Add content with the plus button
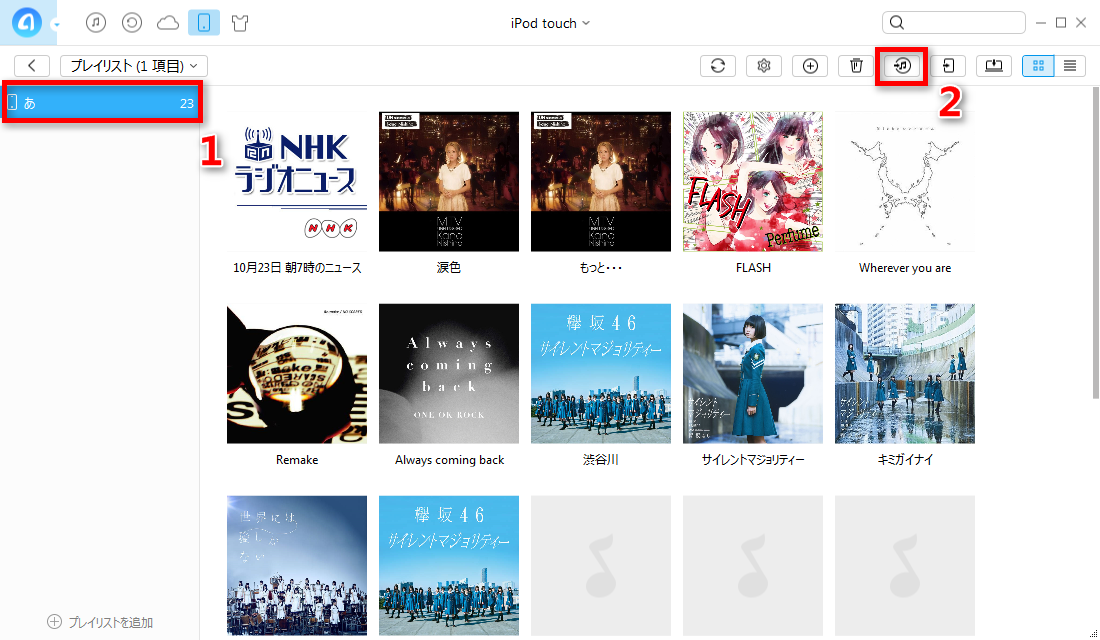The height and width of the screenshot is (640, 1100). (x=810, y=65)
